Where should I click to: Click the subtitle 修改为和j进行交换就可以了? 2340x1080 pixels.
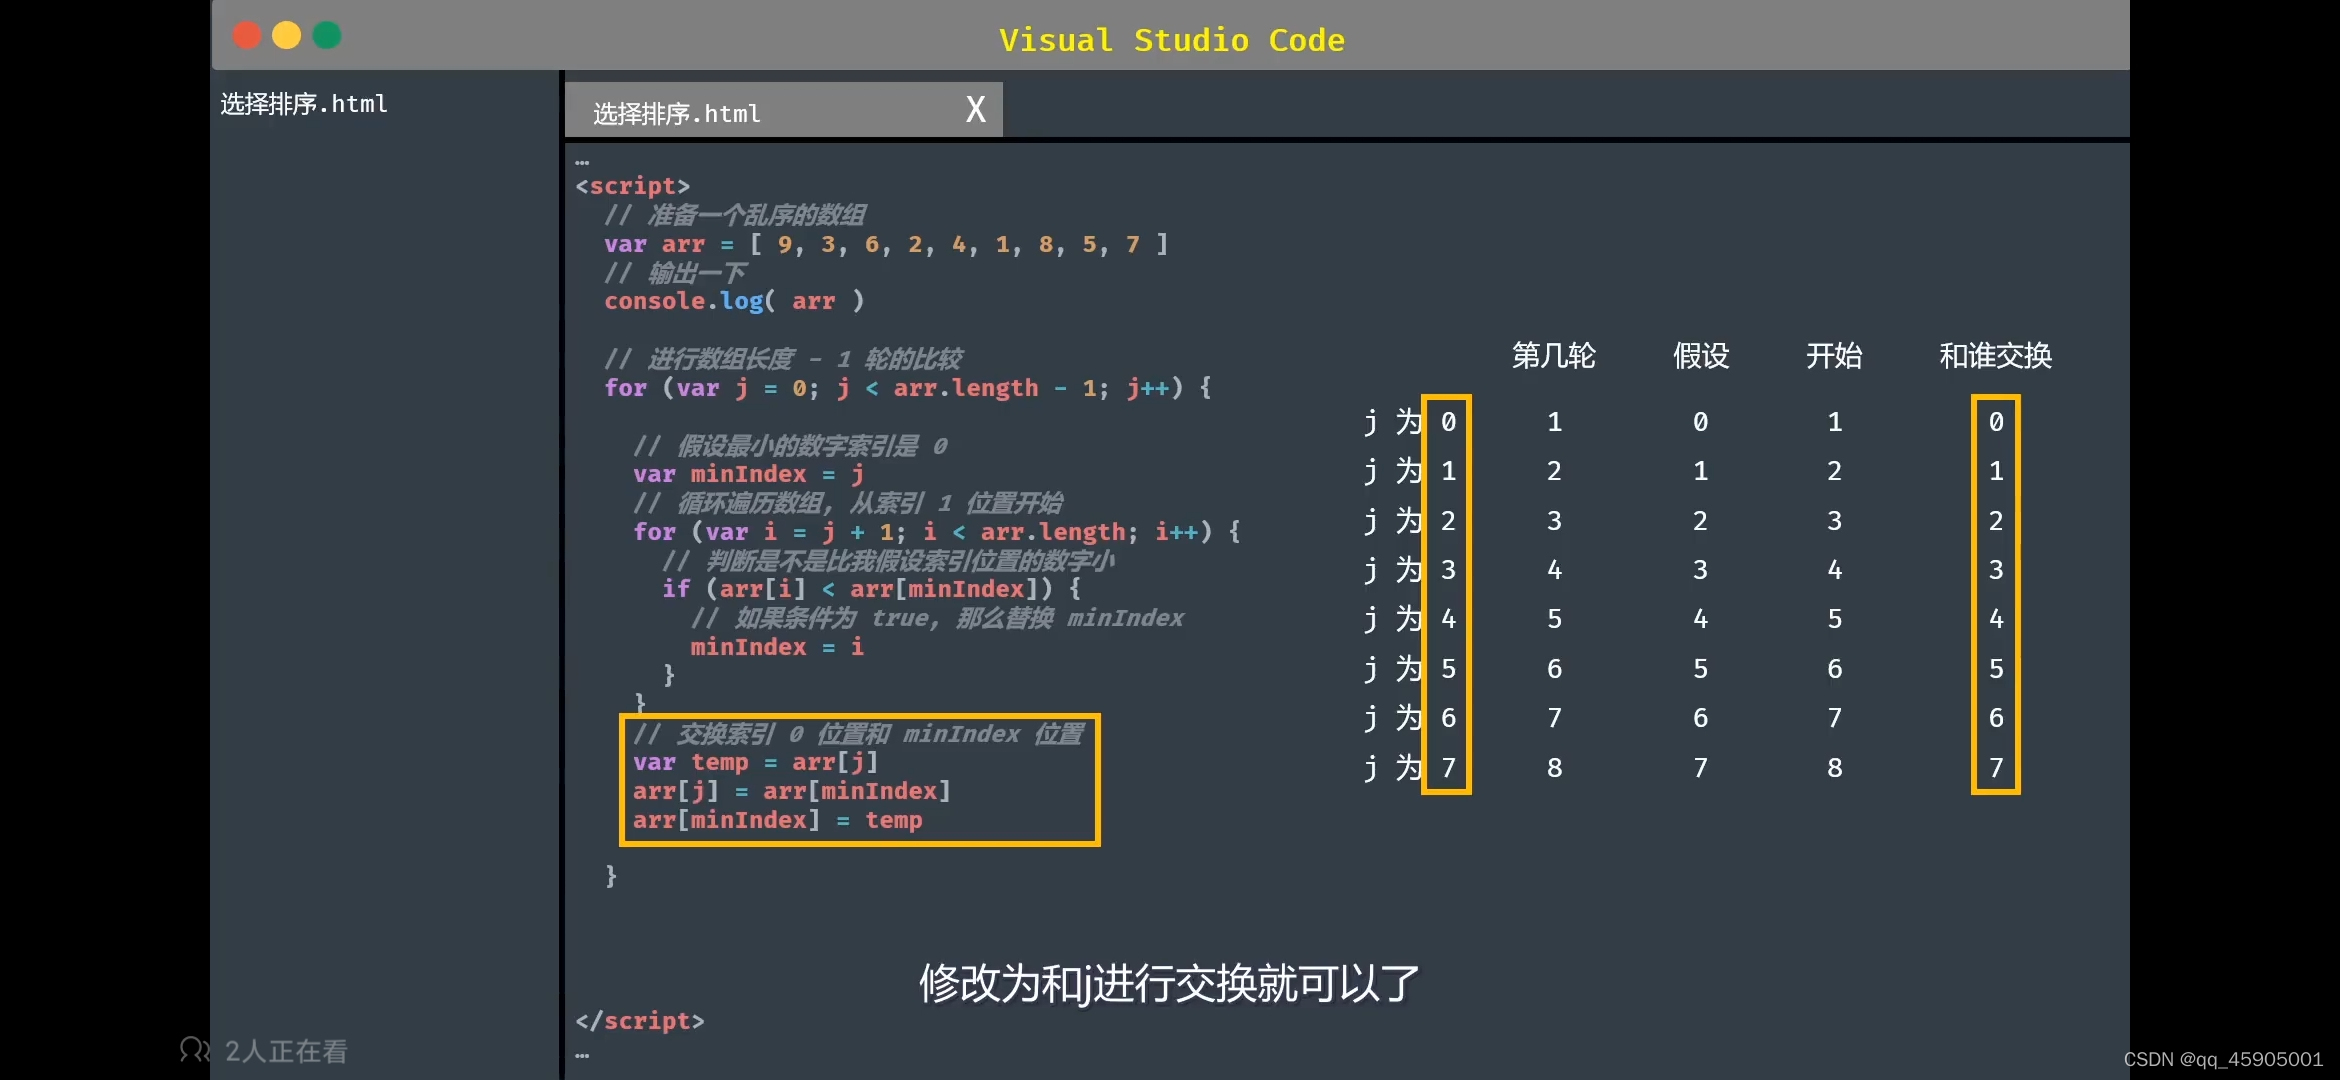coord(1164,983)
